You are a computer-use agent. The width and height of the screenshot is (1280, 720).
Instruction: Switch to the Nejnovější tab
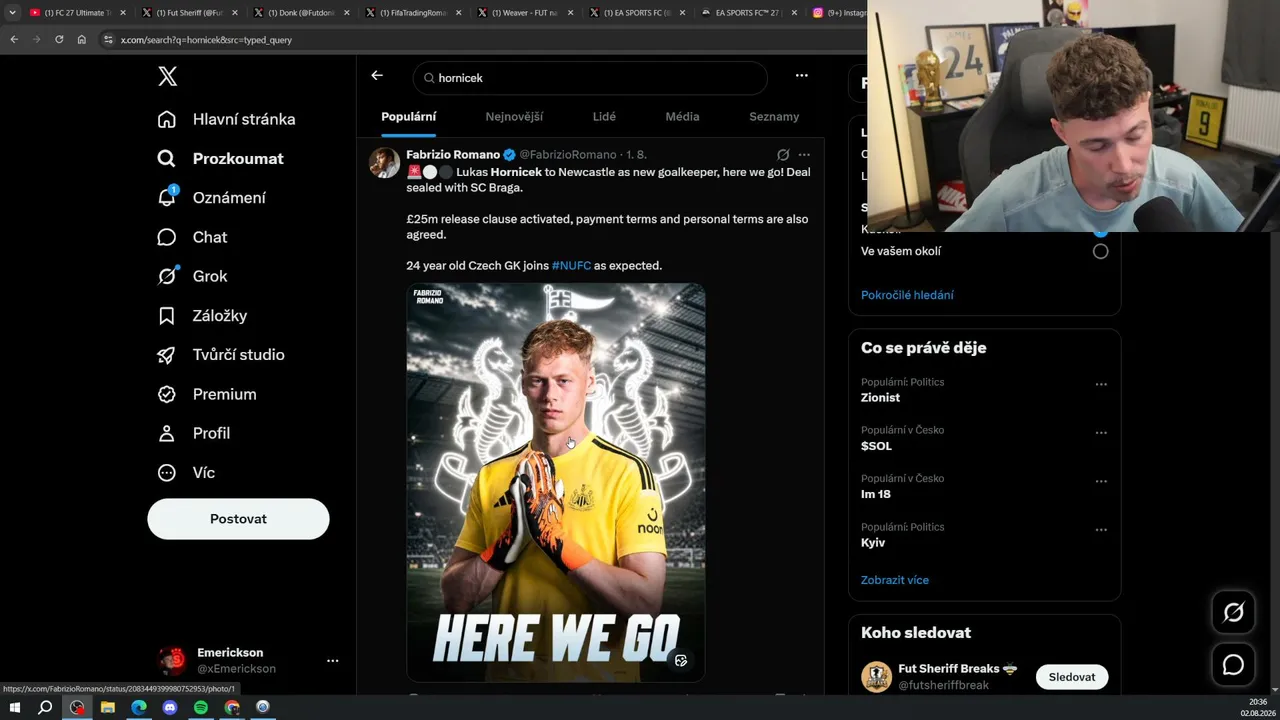514,117
